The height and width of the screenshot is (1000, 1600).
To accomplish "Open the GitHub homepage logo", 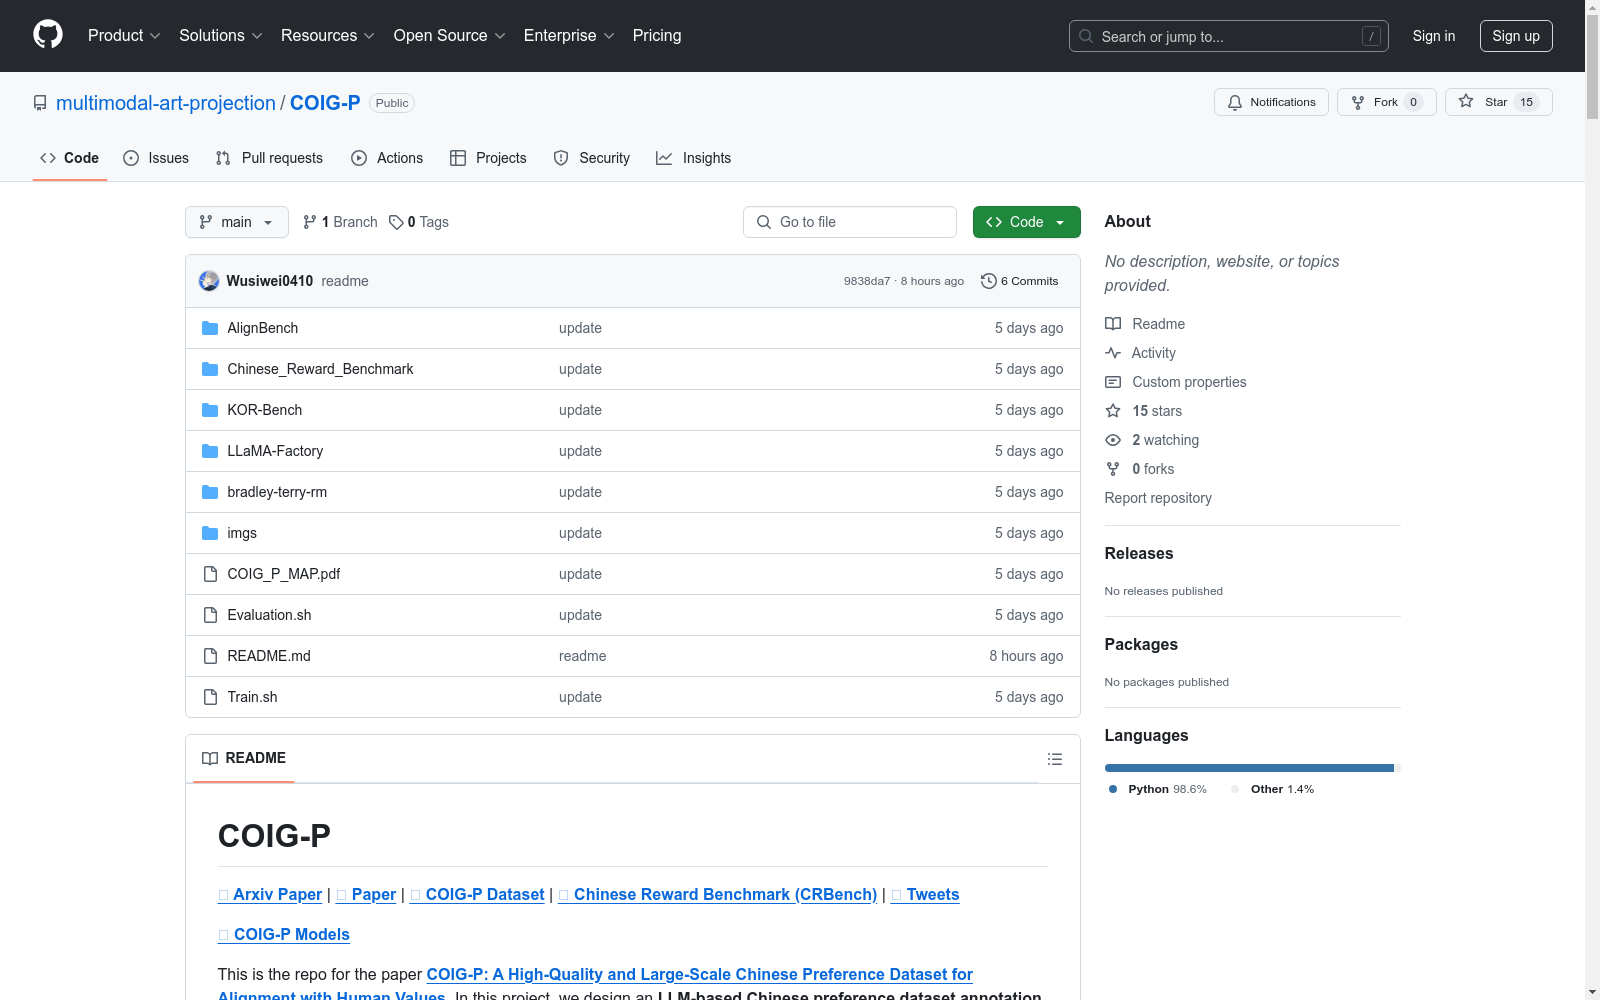I will point(48,35).
